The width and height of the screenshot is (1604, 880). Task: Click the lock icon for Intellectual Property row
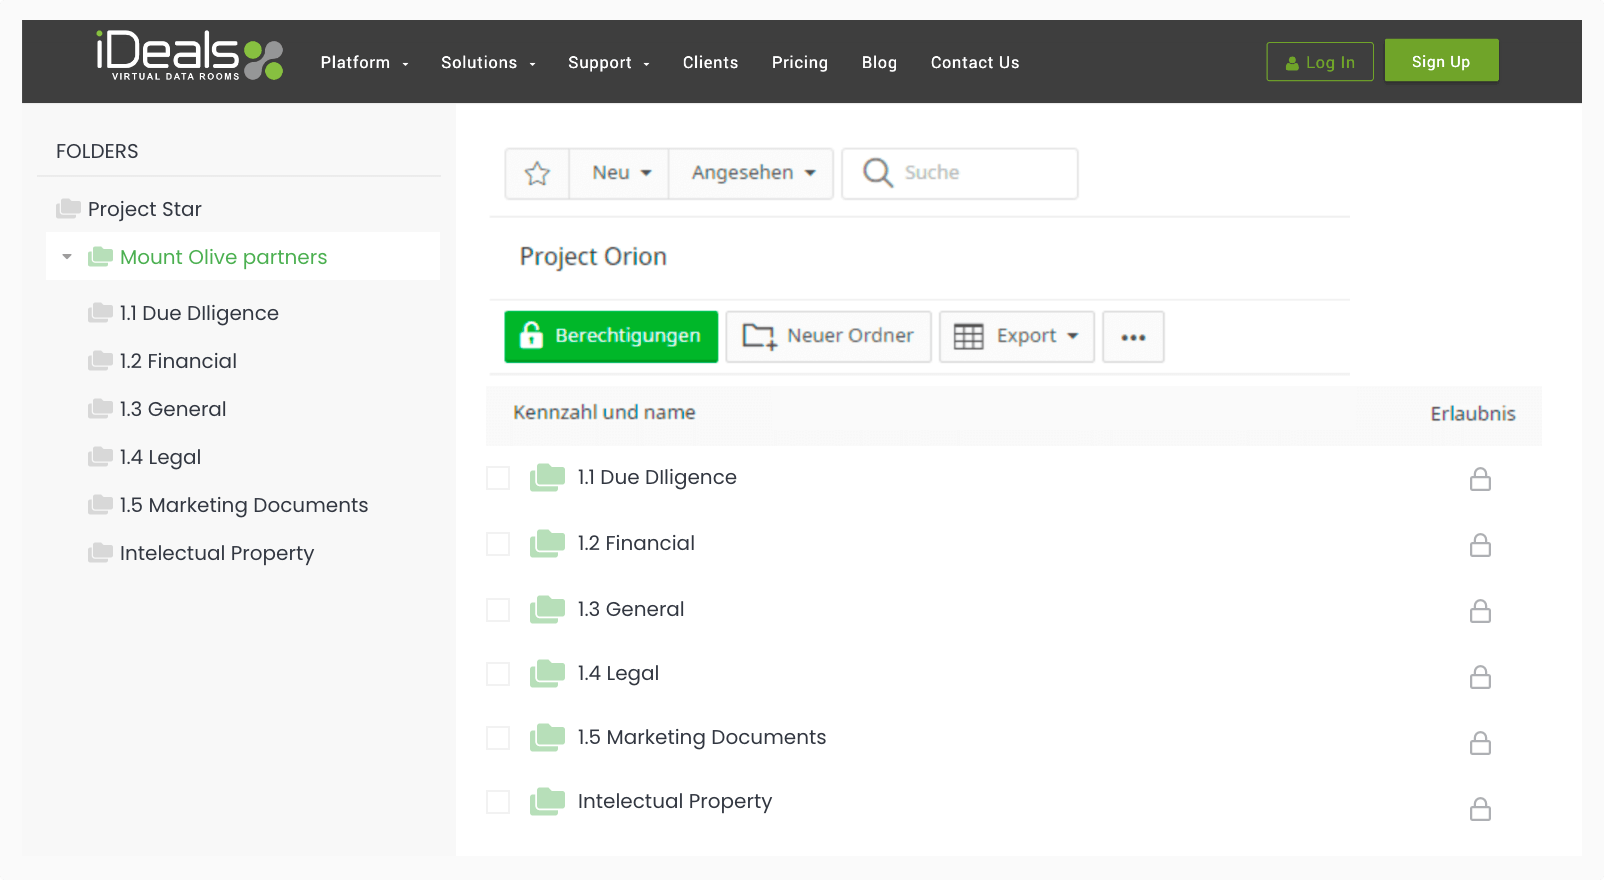1480,809
